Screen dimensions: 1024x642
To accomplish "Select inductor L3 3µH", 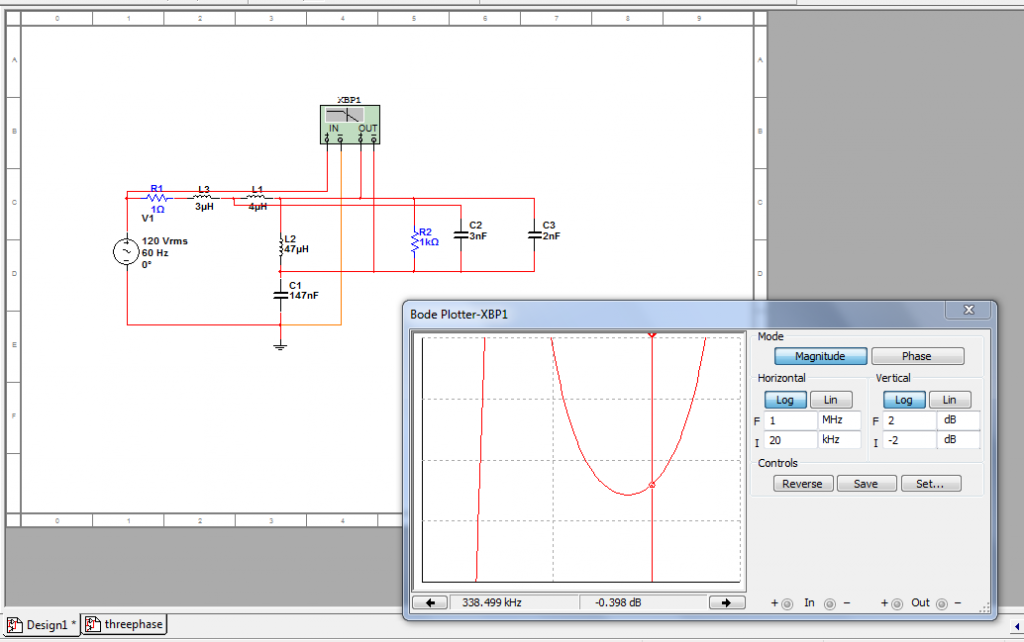I will pos(204,197).
